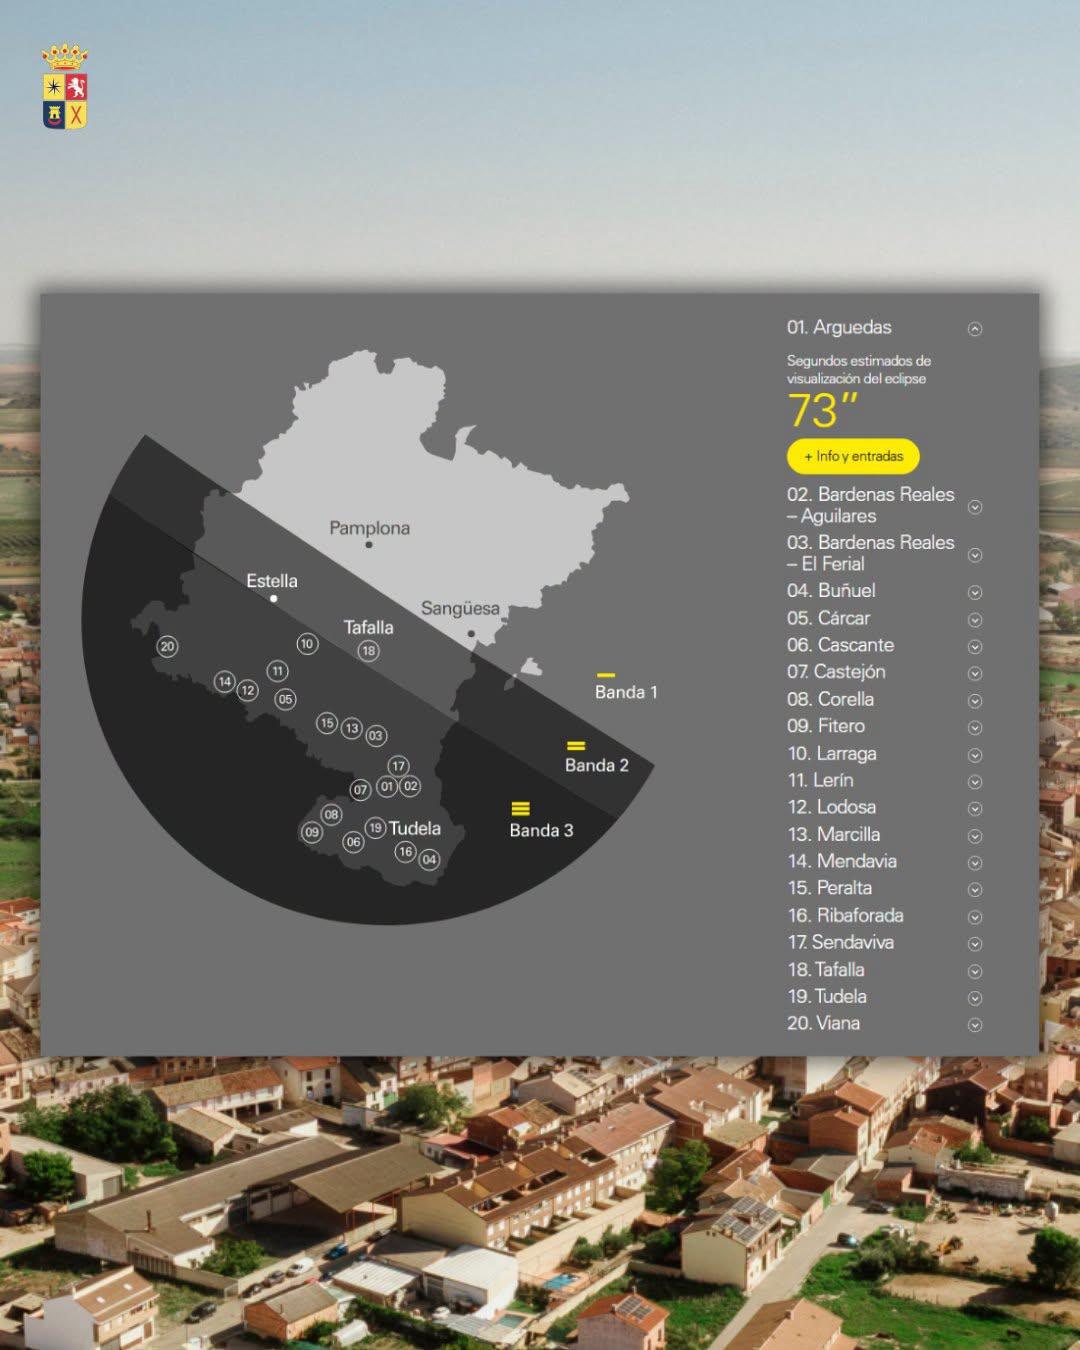1080x1350 pixels.
Task: Click the coat of arms logo
Action: click(65, 86)
